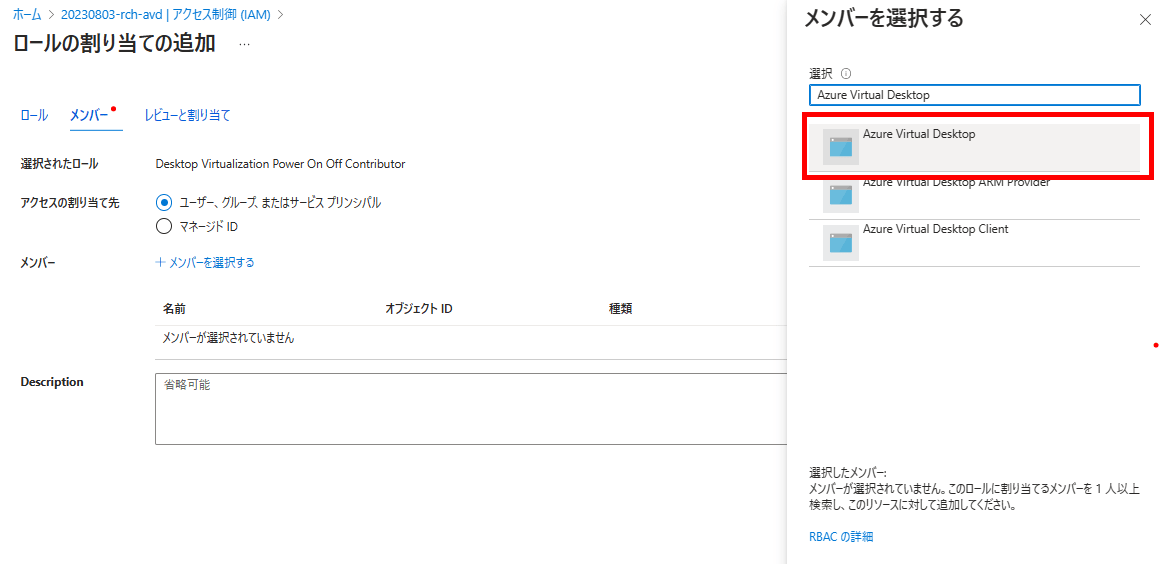Click the Azure Virtual Desktop ARM Provider icon
1162x564 pixels.
tap(840, 195)
